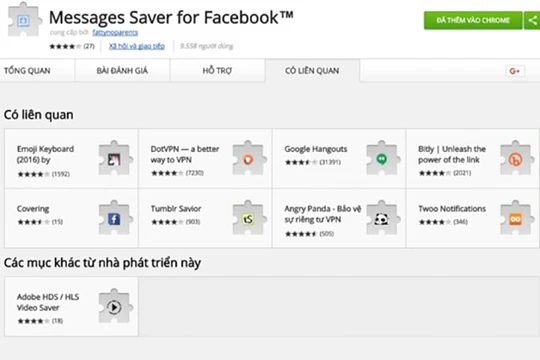Select the CÓ LIÊN QUAN tab

point(312,71)
